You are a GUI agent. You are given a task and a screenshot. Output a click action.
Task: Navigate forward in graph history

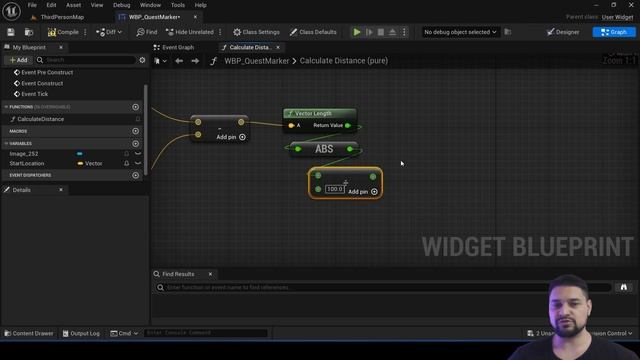point(195,61)
